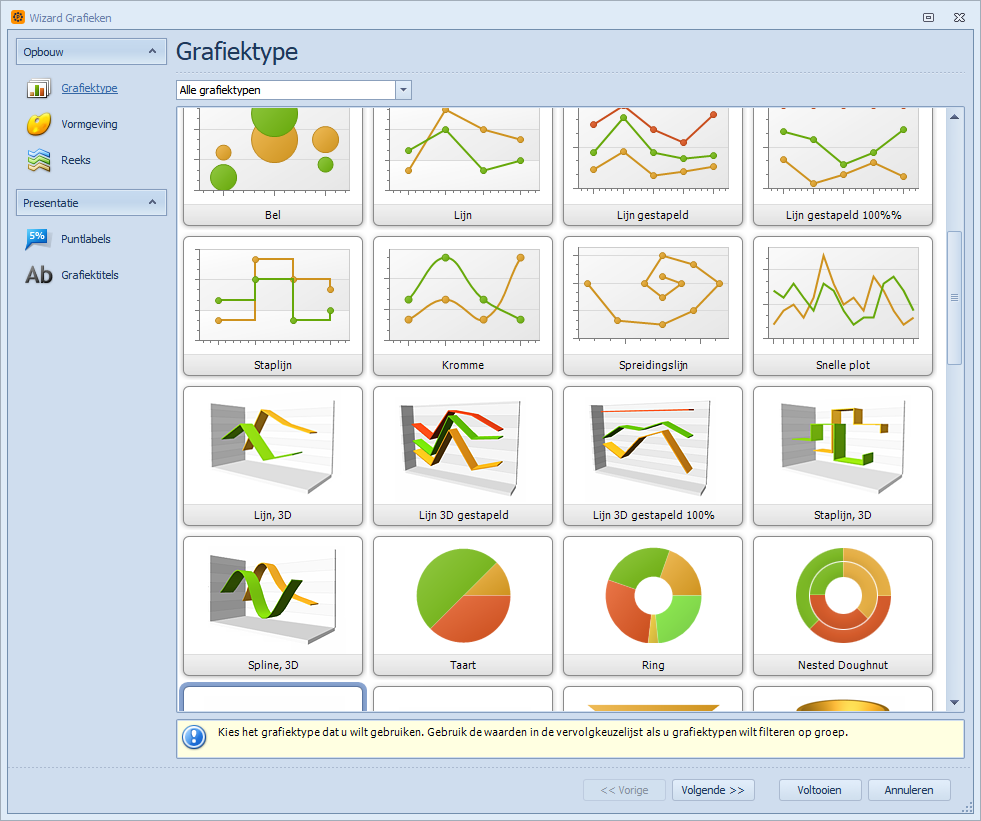Open the Reeks navigation link

76,160
